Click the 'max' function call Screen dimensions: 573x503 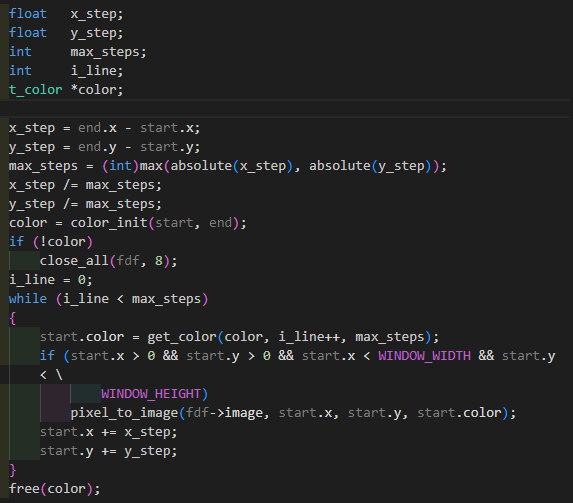coord(151,166)
